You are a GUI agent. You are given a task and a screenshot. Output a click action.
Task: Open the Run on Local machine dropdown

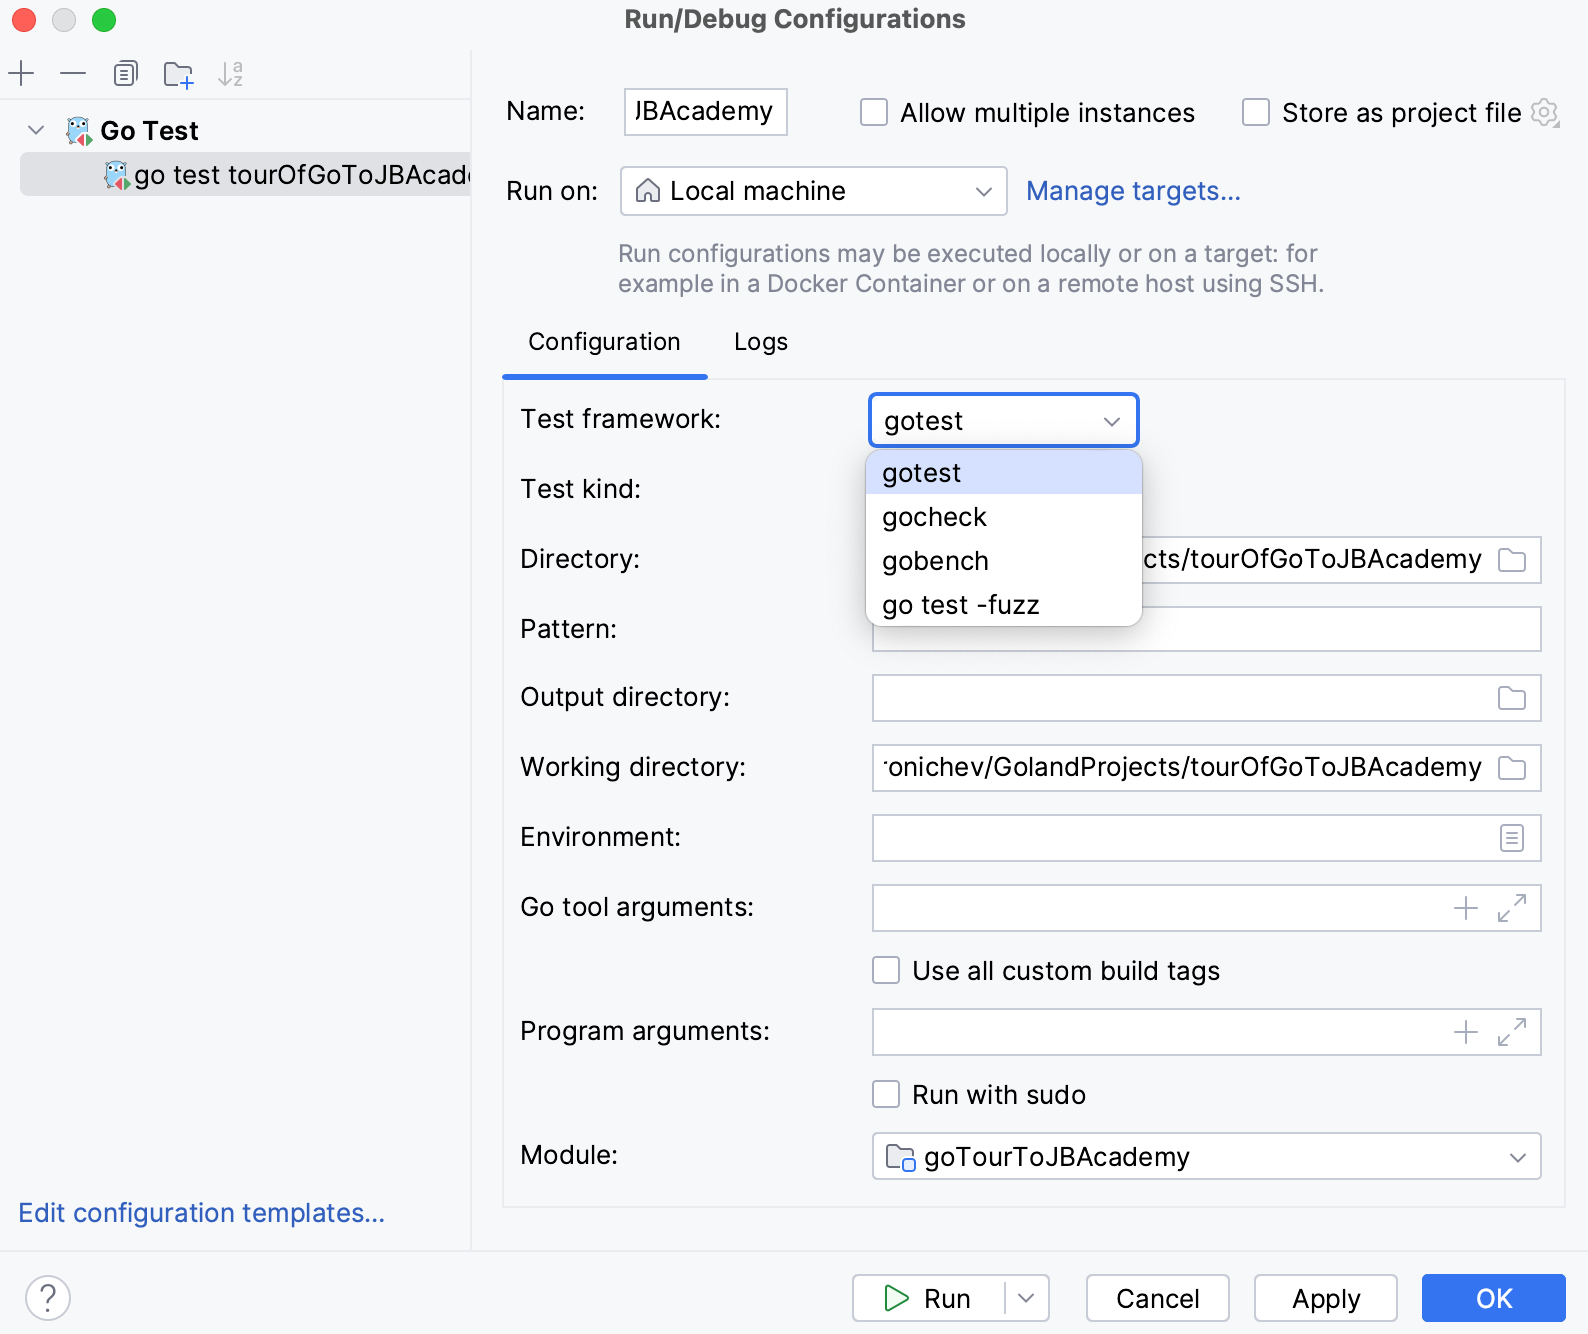pyautogui.click(x=813, y=191)
